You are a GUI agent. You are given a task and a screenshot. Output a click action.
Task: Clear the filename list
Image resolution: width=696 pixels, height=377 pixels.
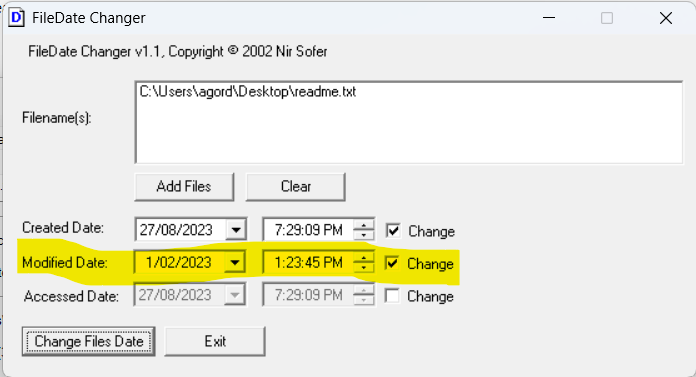[x=296, y=187]
